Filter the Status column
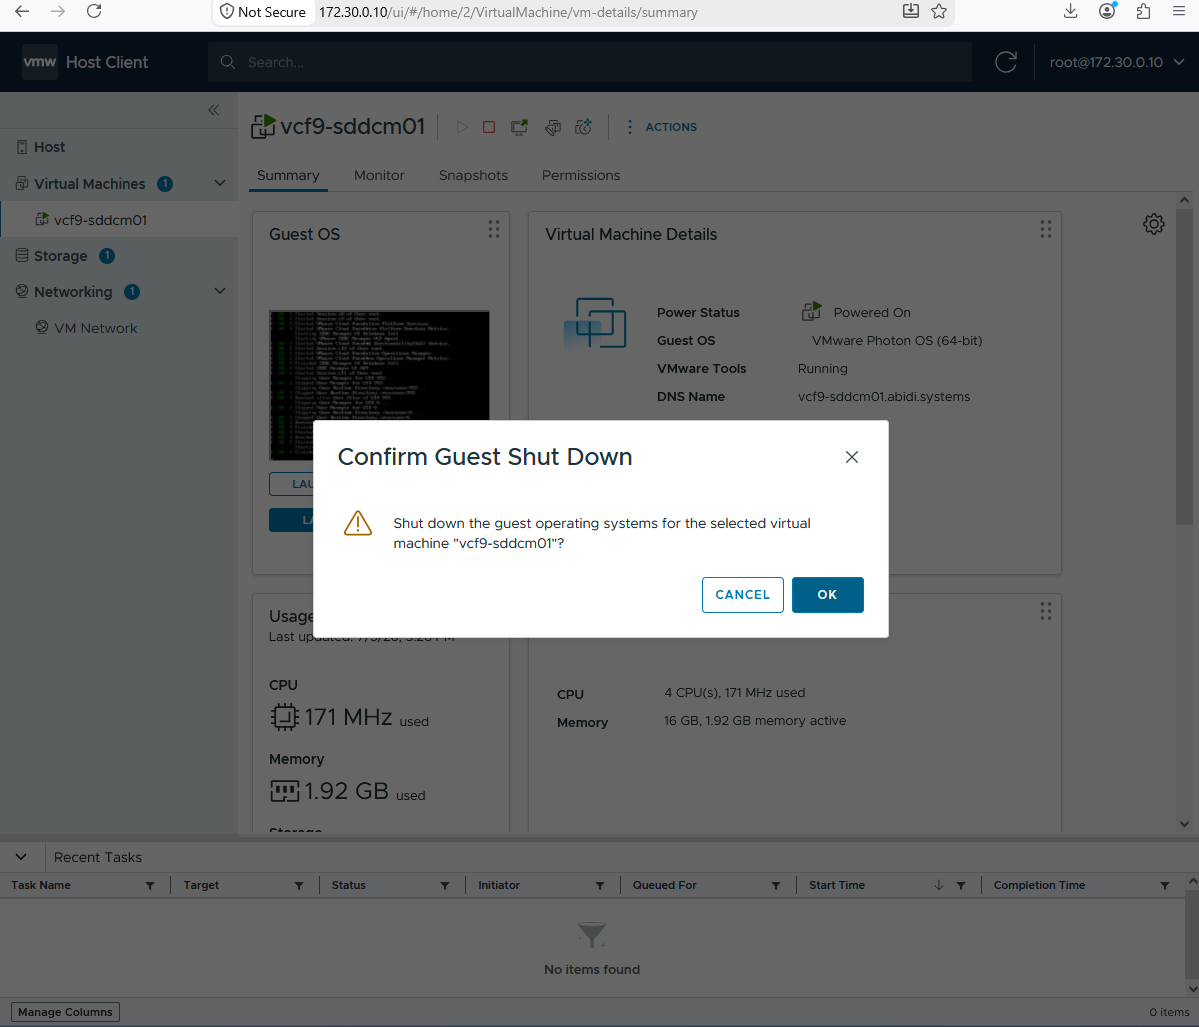The width and height of the screenshot is (1199, 1027). [445, 886]
